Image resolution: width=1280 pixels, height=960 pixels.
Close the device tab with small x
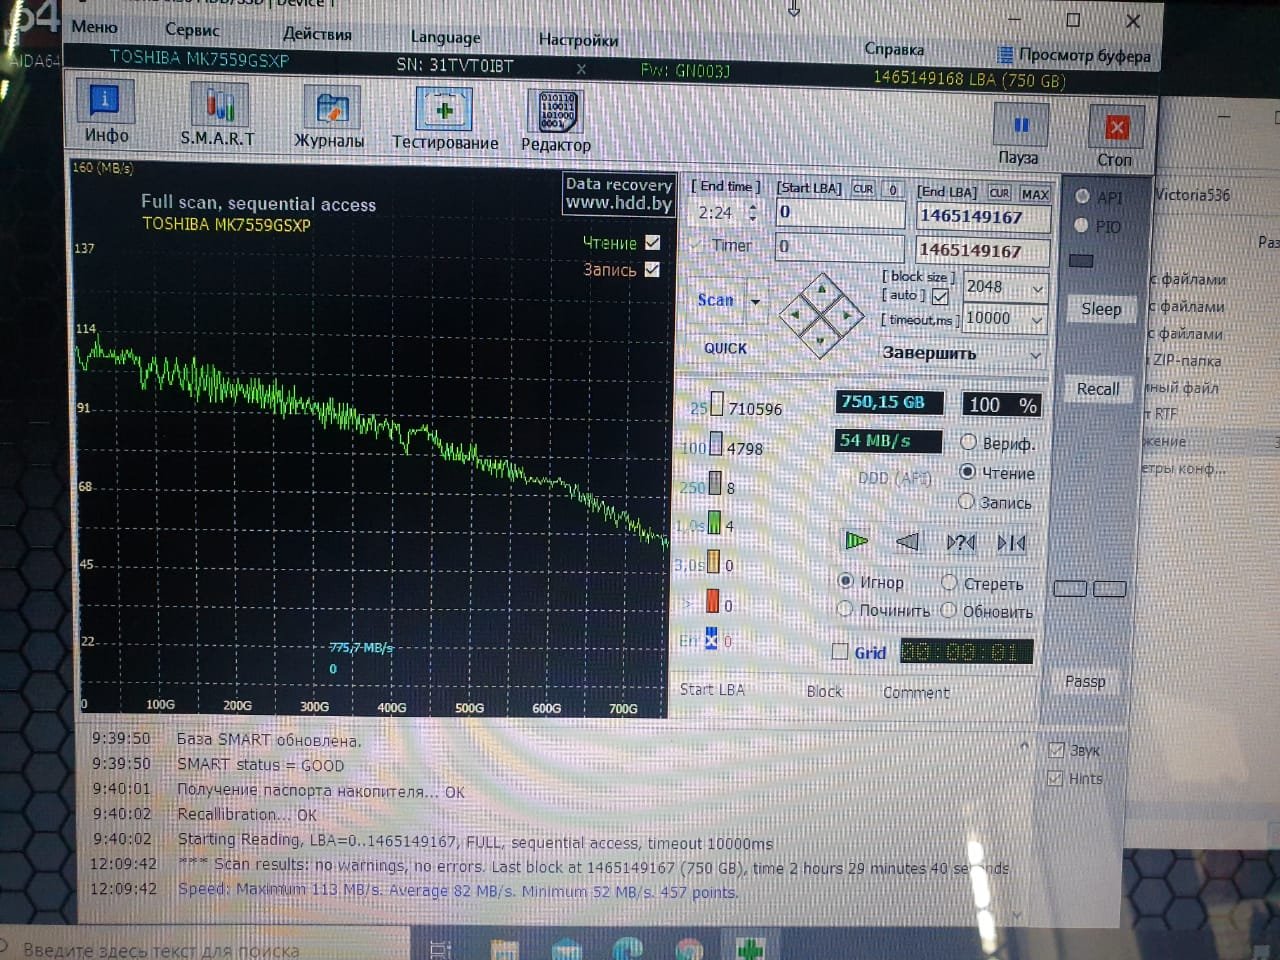tap(581, 69)
